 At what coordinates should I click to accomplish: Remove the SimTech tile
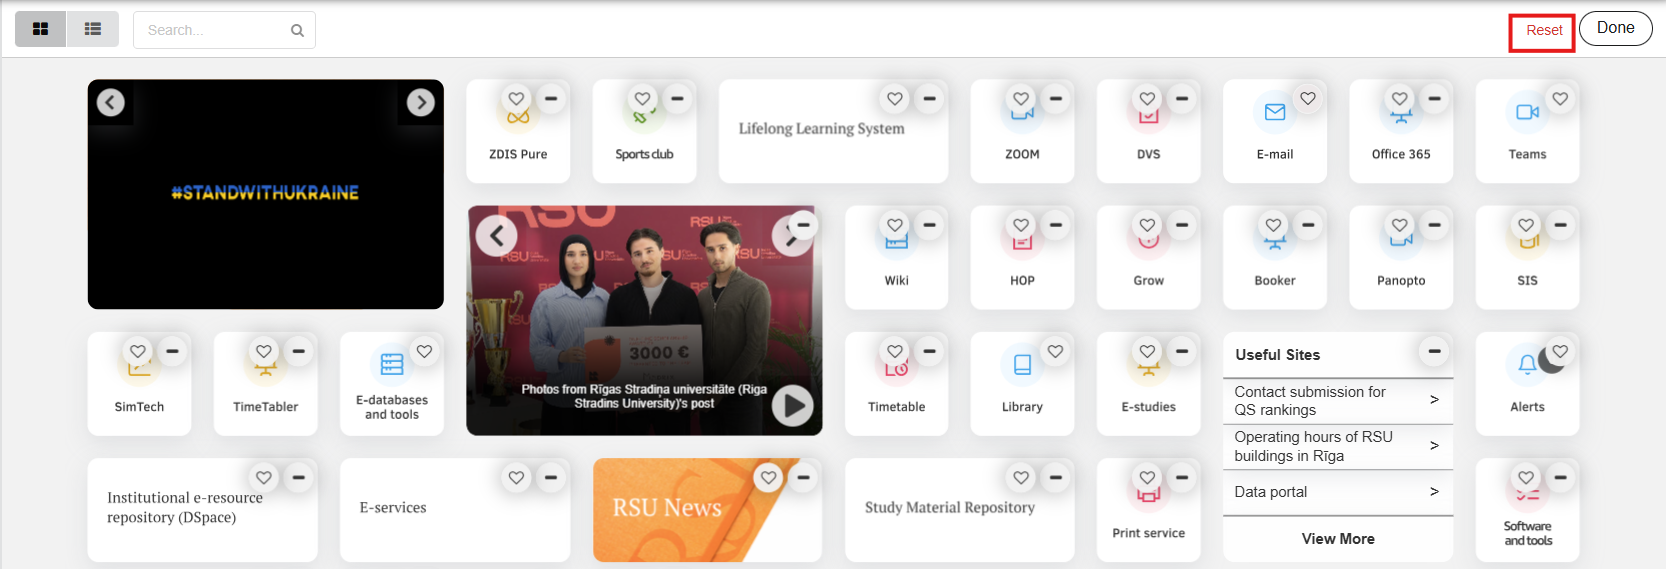(172, 351)
